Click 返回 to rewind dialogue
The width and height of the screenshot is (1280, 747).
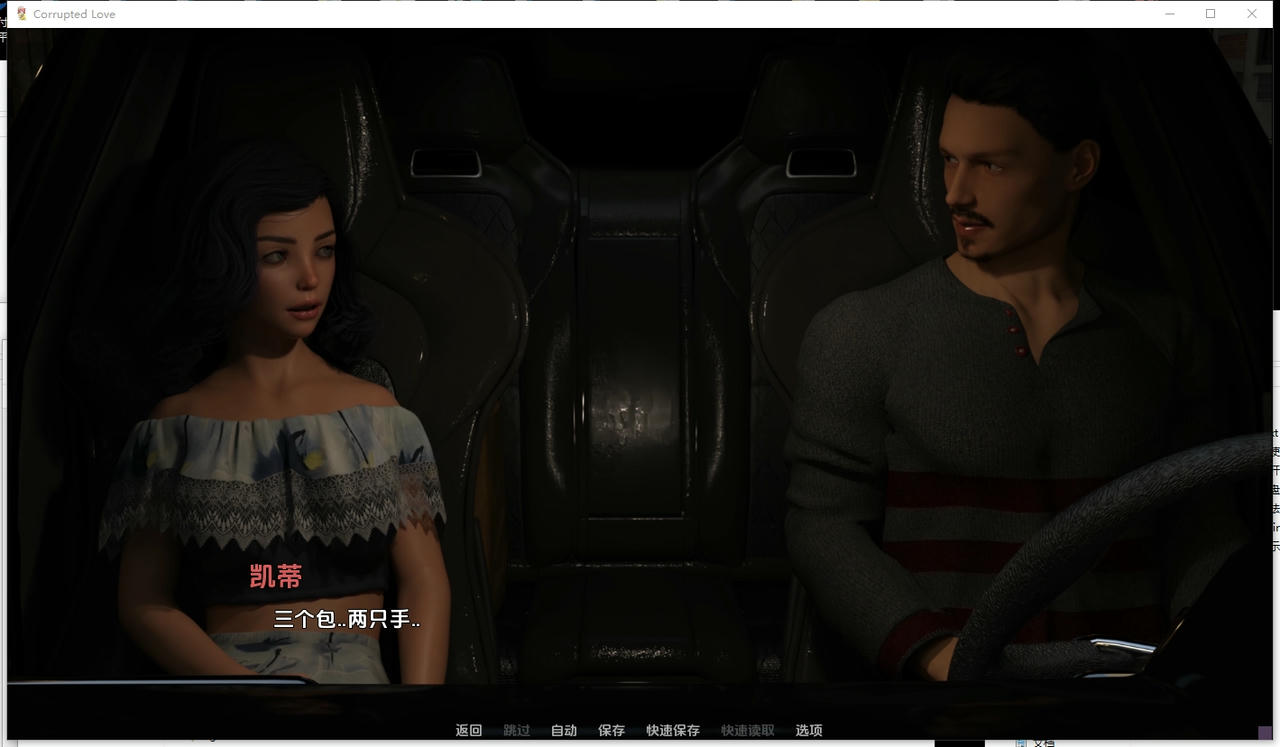click(469, 730)
